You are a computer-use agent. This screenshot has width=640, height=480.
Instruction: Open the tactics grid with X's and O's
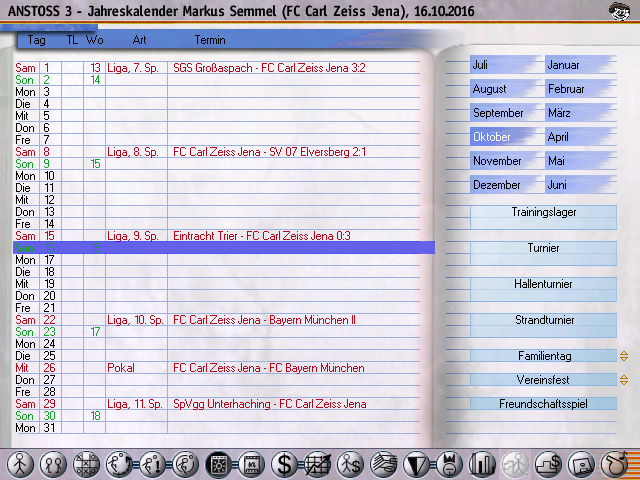pos(86,464)
